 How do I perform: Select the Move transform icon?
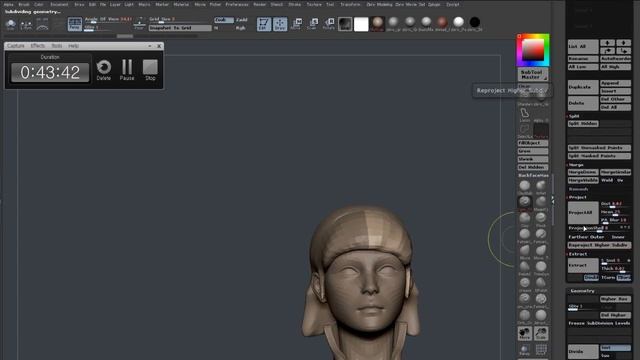tap(297, 24)
